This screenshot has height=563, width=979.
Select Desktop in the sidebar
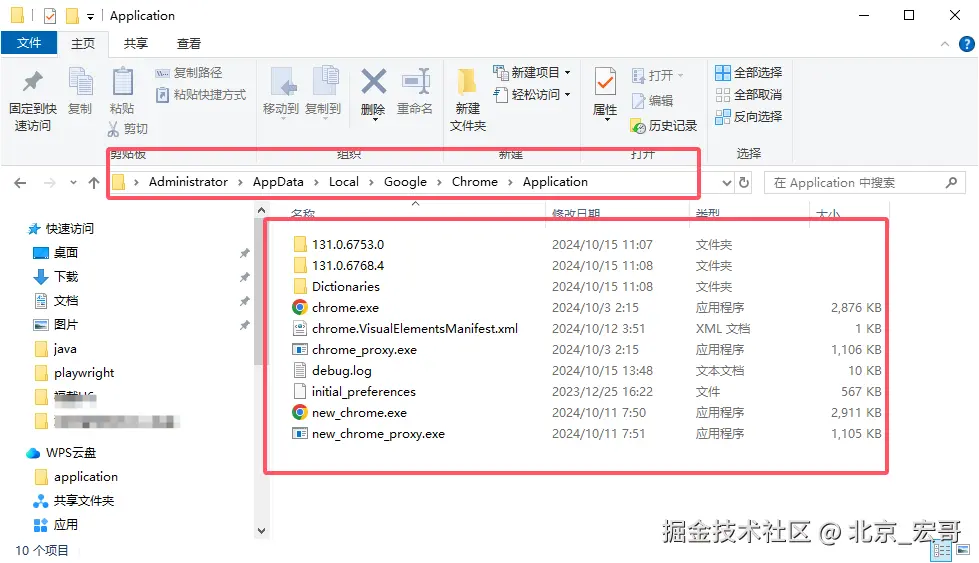(55, 253)
